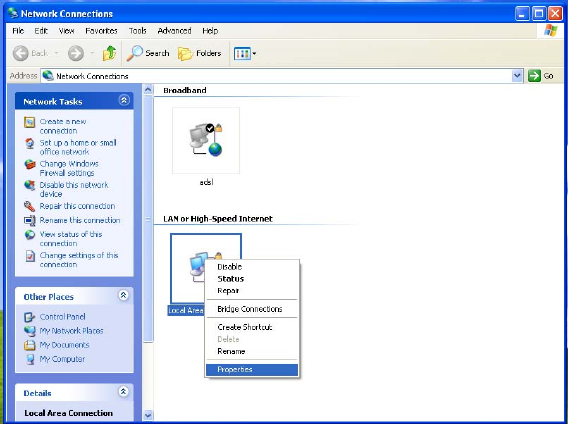Select Properties in the context menu
Image resolution: width=568 pixels, height=424 pixels.
tap(252, 370)
